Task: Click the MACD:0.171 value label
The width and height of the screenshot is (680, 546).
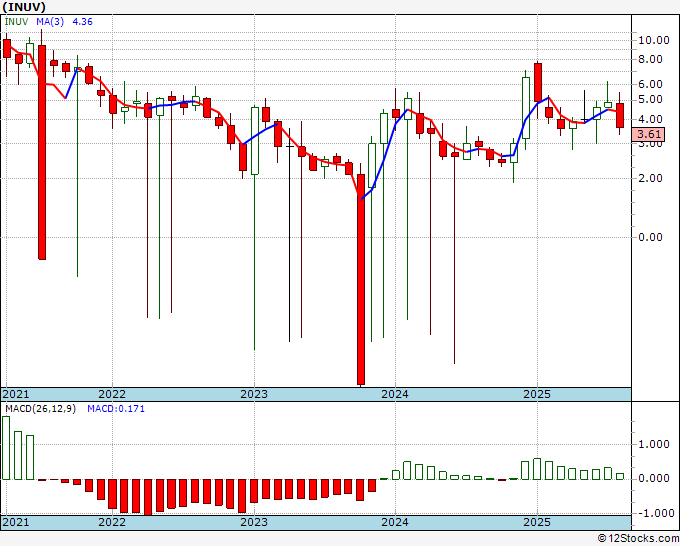Action: 116,409
